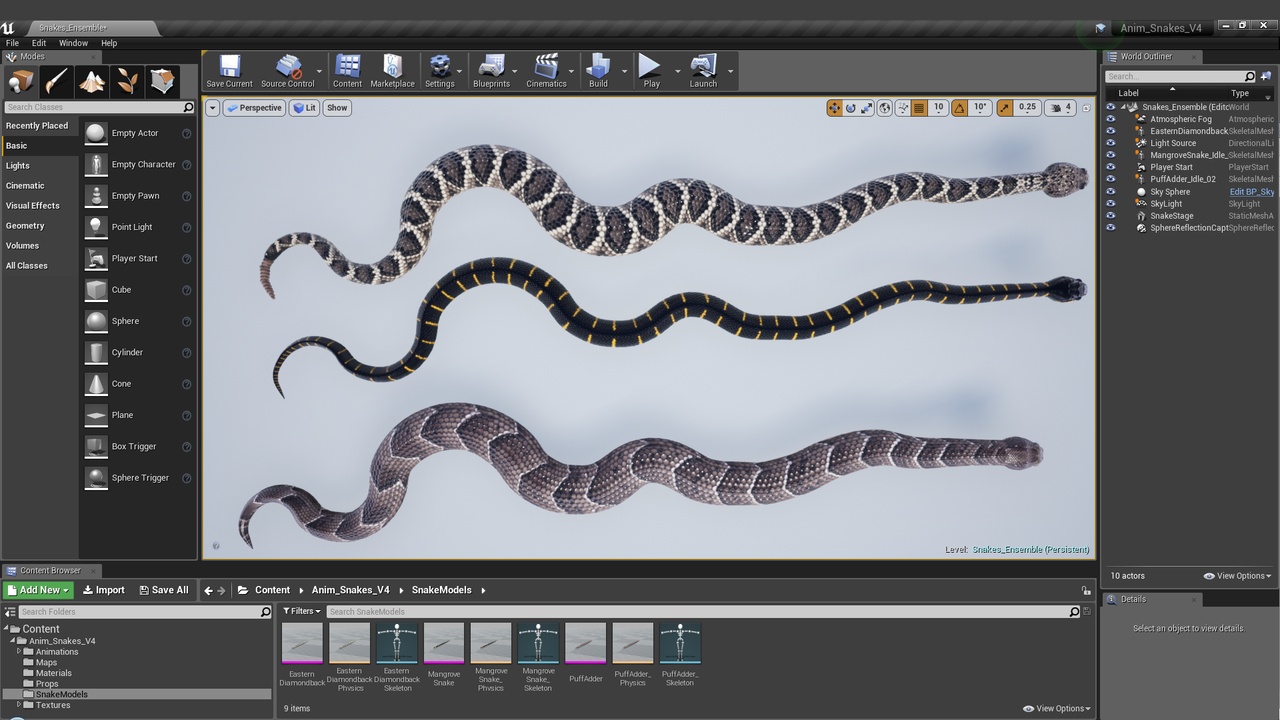1280x720 pixels.
Task: Toggle rotation snapping in the viewport
Action: click(959, 108)
